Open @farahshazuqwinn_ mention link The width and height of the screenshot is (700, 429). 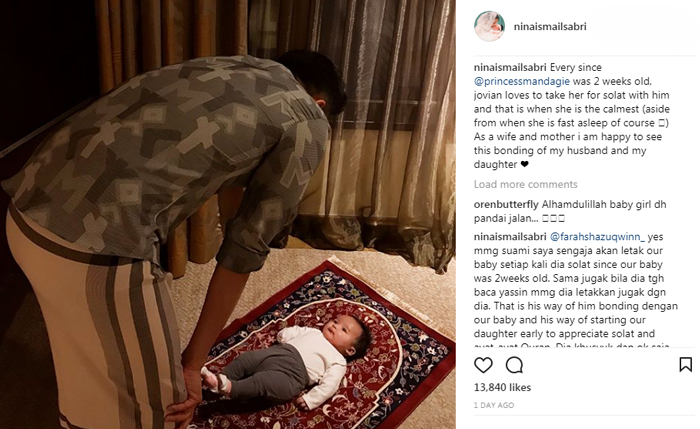pyautogui.click(x=597, y=237)
